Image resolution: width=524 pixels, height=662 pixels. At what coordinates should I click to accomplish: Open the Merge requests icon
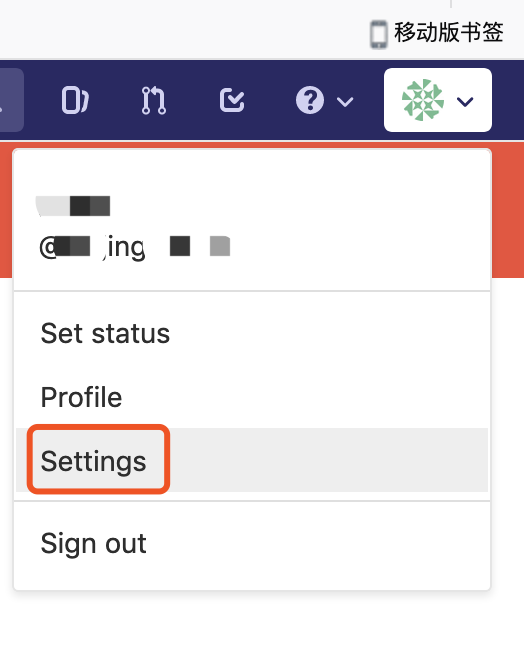pyautogui.click(x=153, y=100)
